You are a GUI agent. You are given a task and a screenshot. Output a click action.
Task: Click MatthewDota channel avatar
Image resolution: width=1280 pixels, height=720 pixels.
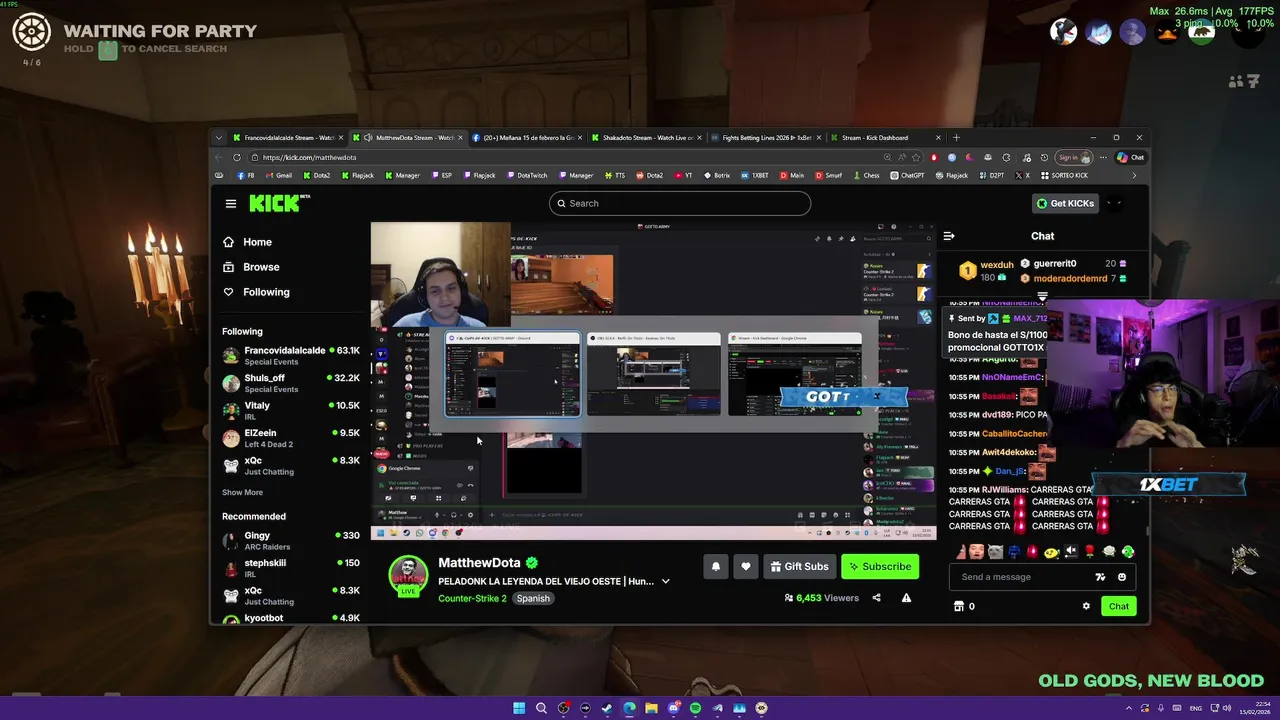coord(408,576)
